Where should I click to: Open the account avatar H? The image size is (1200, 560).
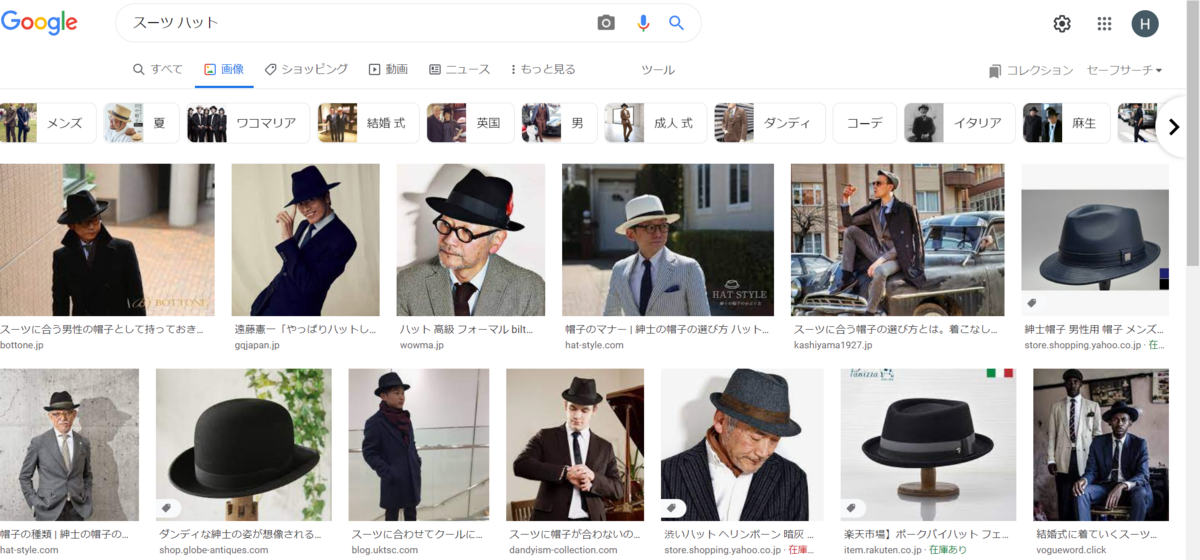[1145, 24]
